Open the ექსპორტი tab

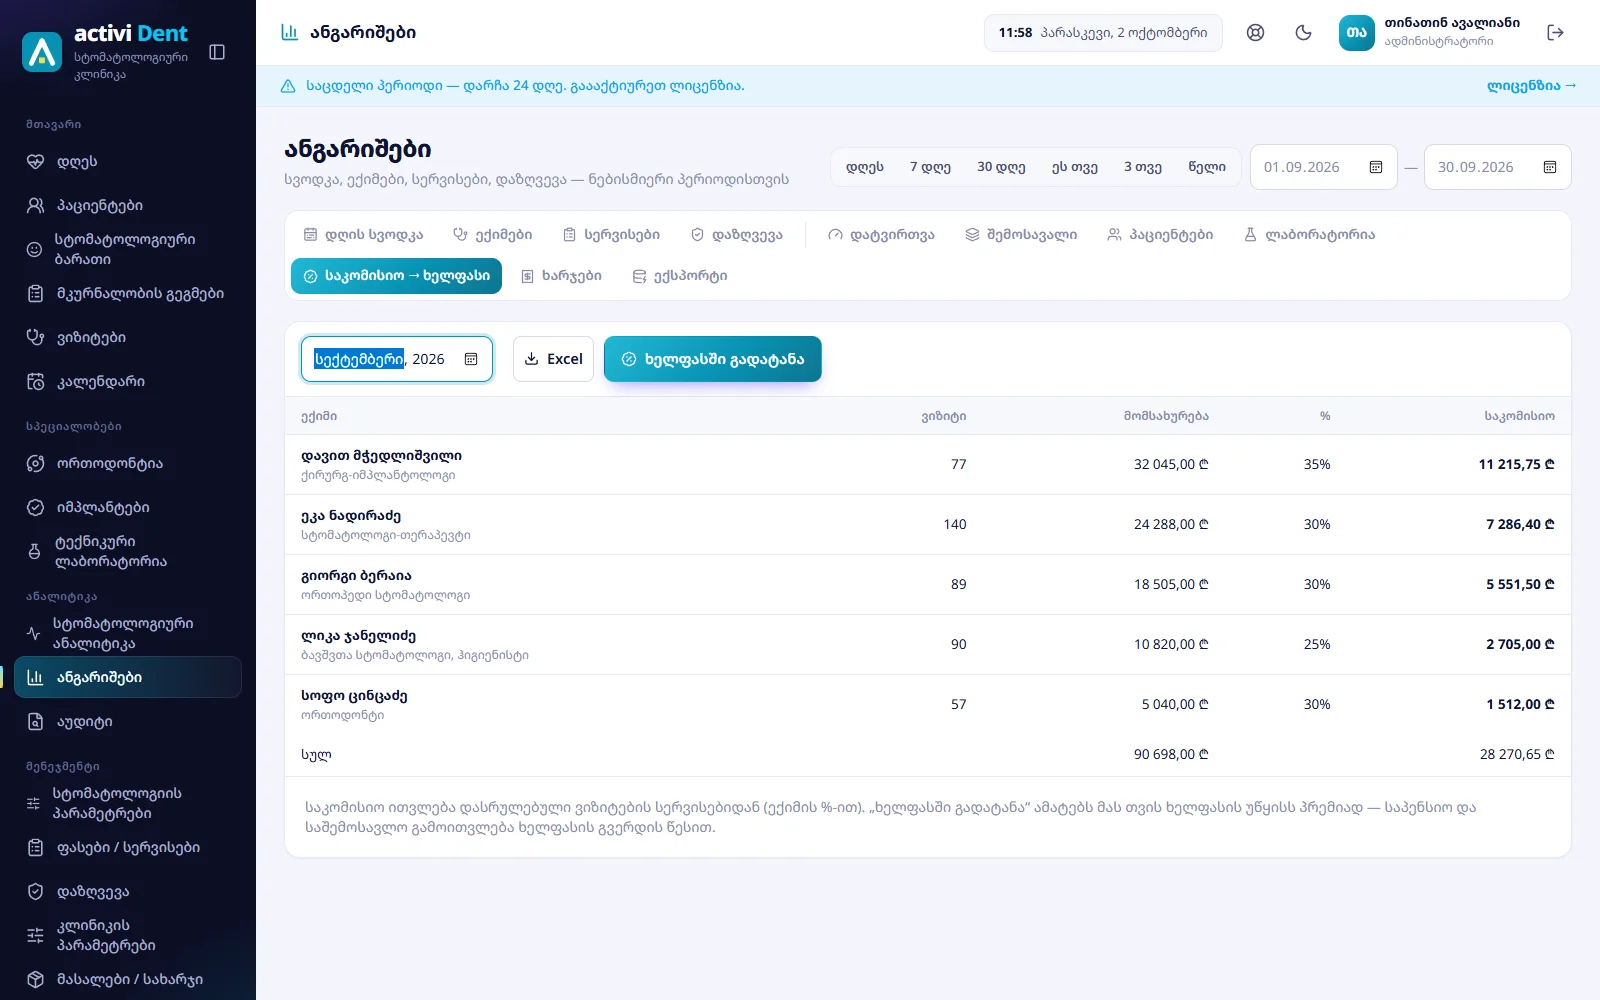click(680, 276)
